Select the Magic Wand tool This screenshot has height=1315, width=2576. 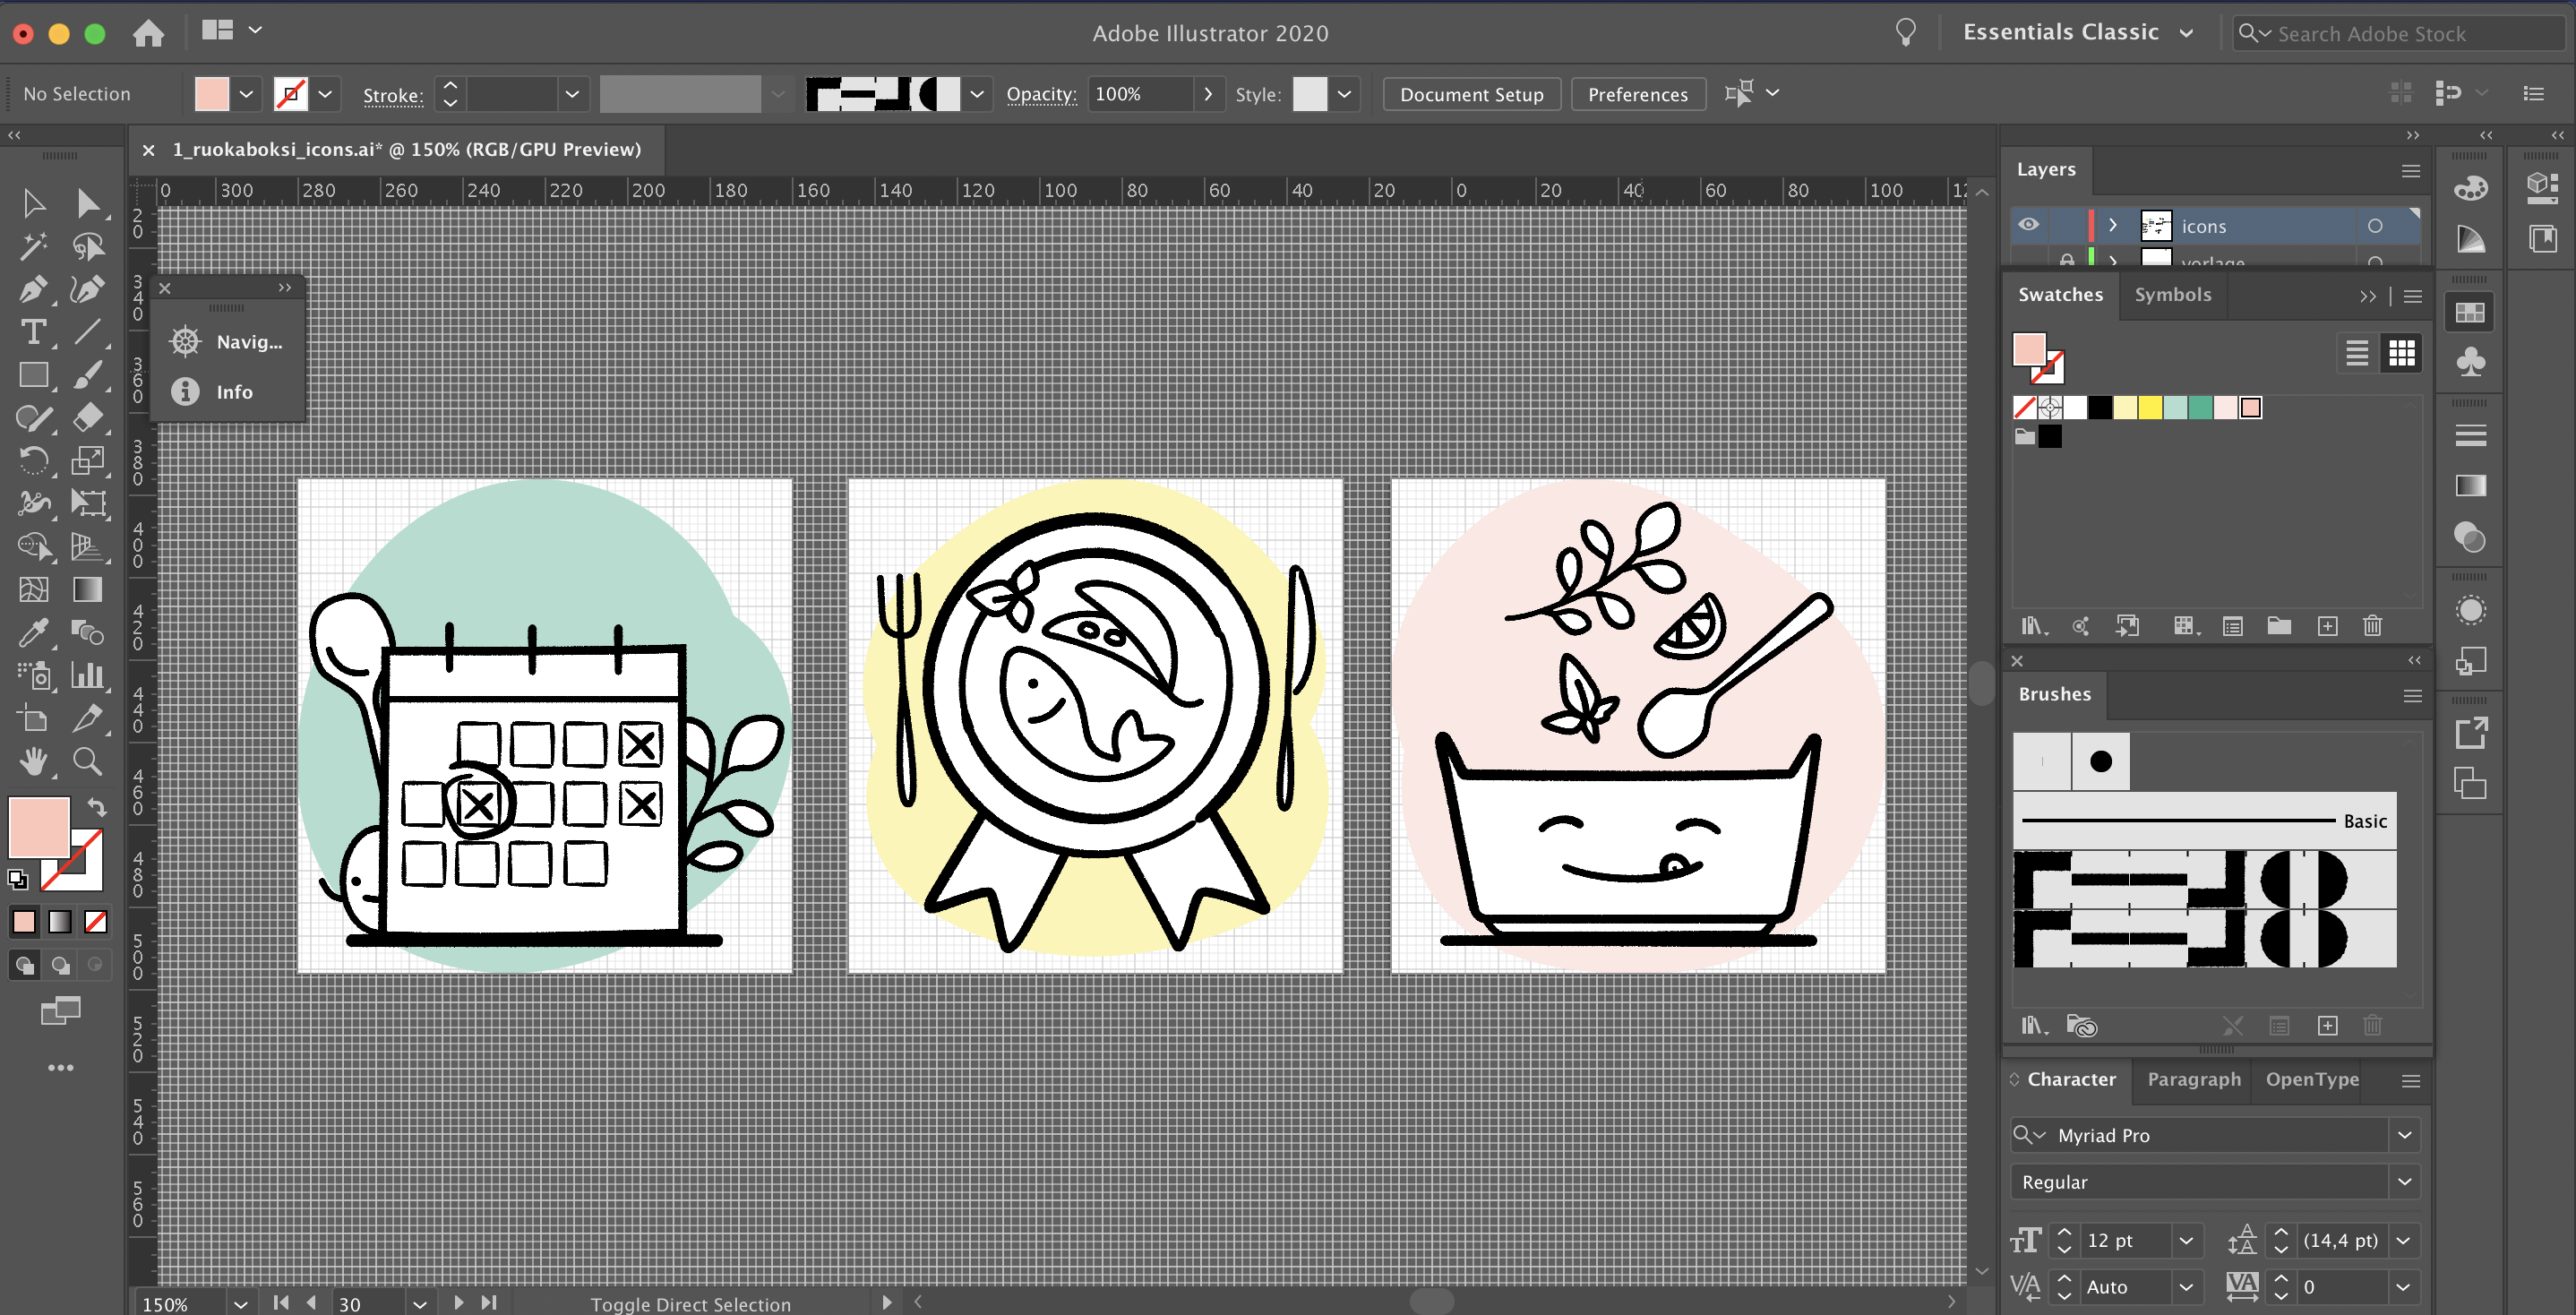coord(32,246)
